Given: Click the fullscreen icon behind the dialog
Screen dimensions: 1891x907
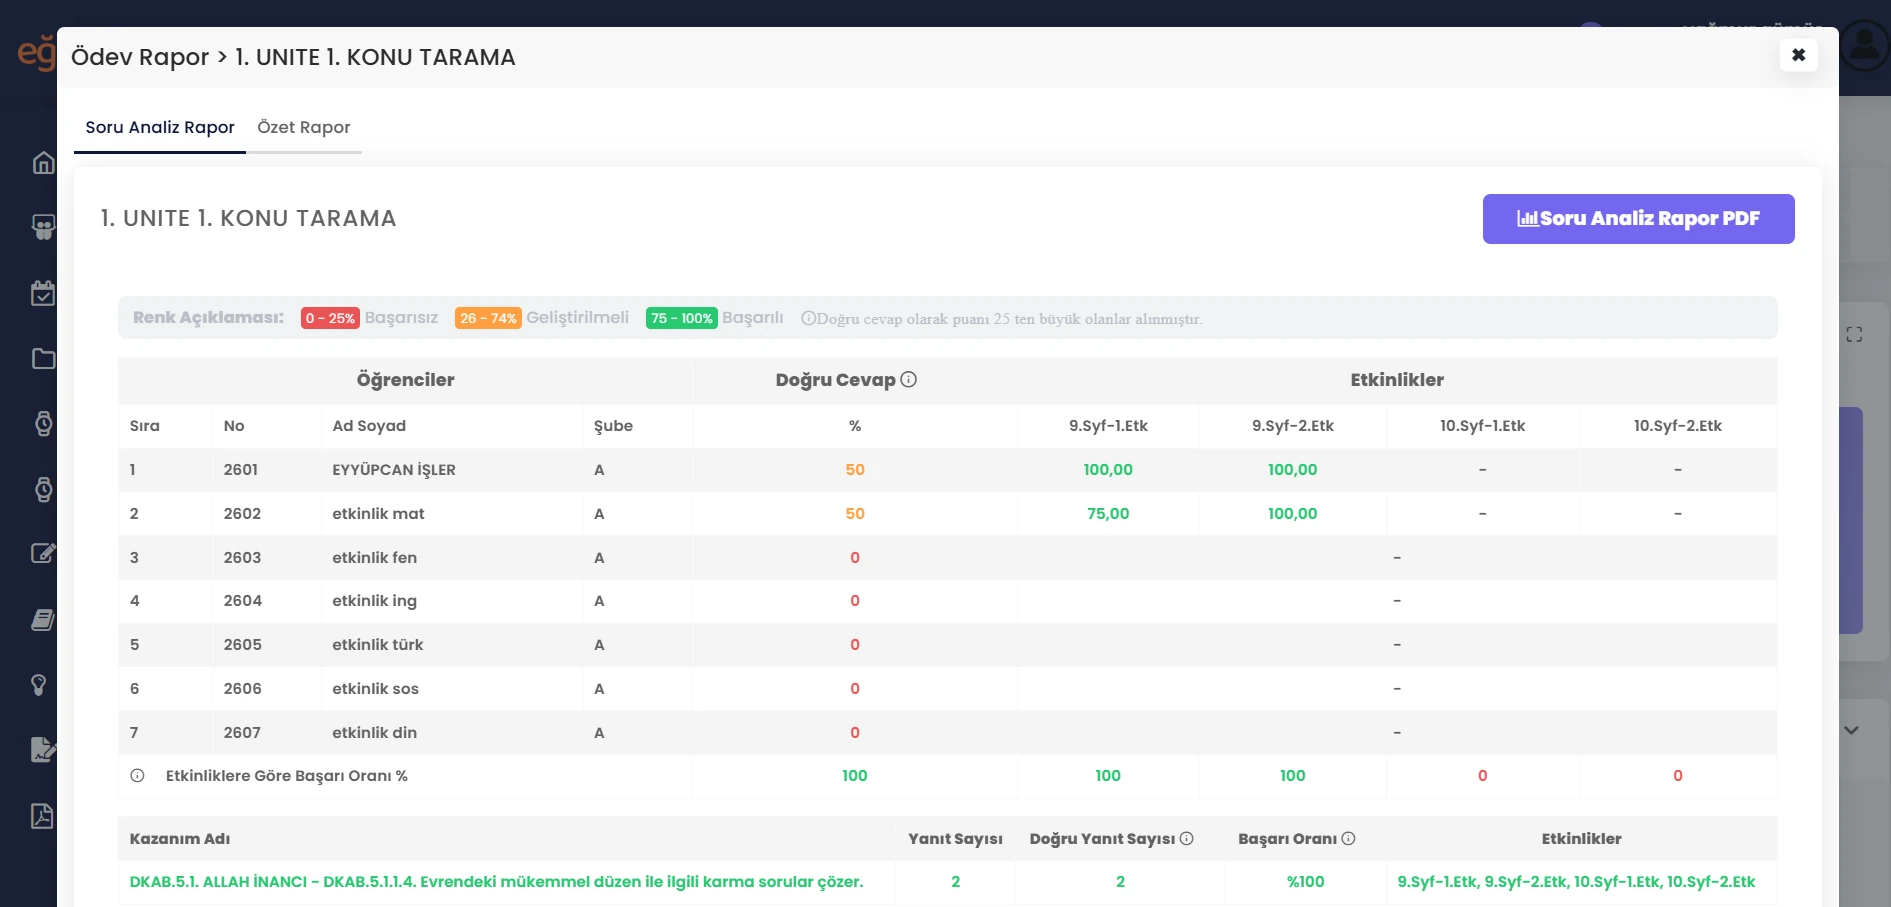Looking at the screenshot, I should 1854,335.
